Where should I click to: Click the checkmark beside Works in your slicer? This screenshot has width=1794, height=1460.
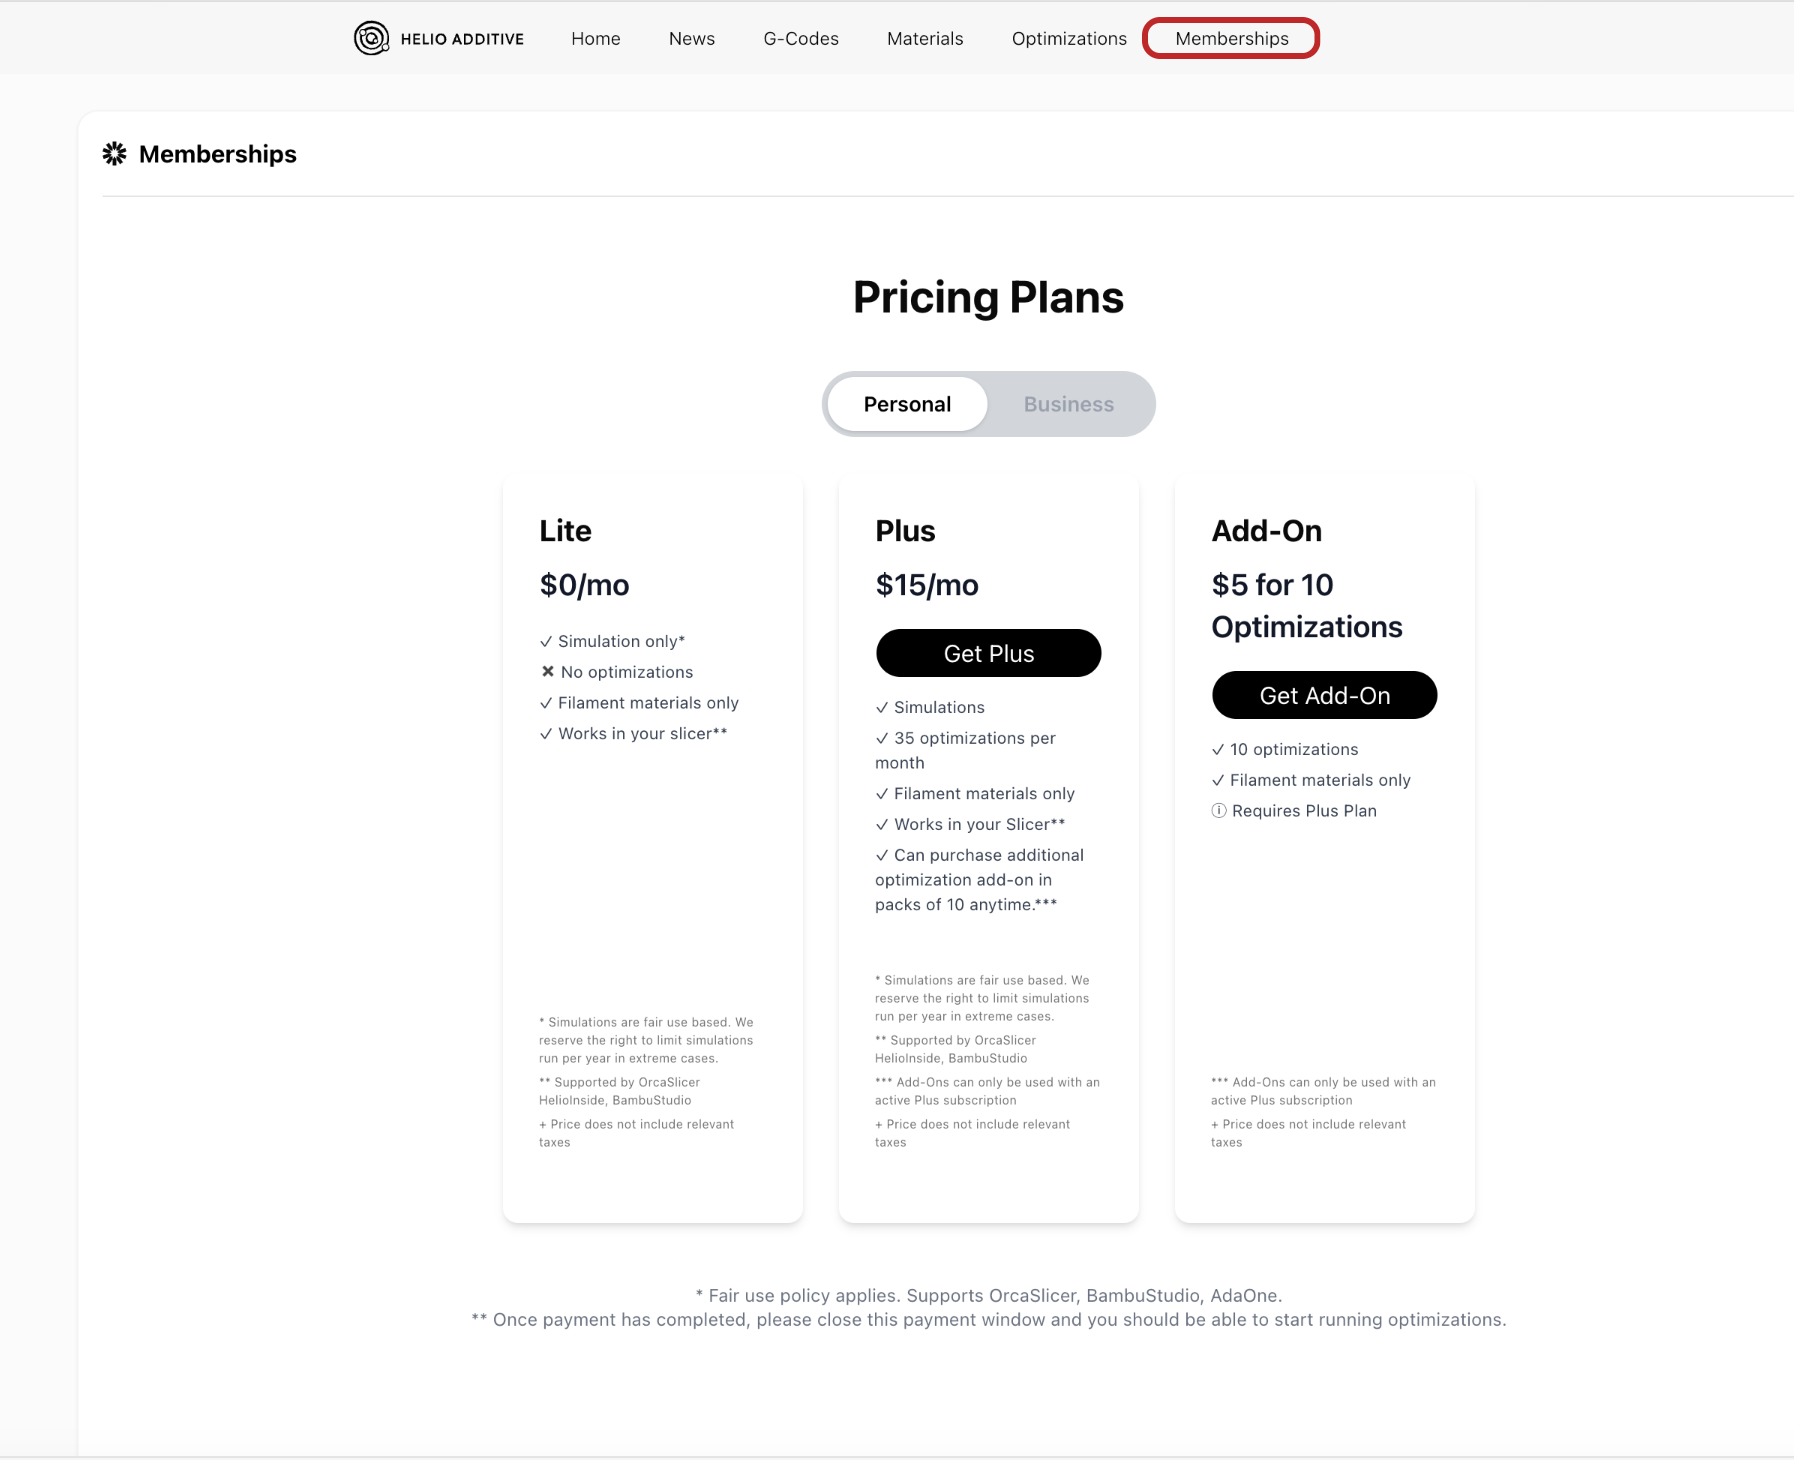coord(546,734)
